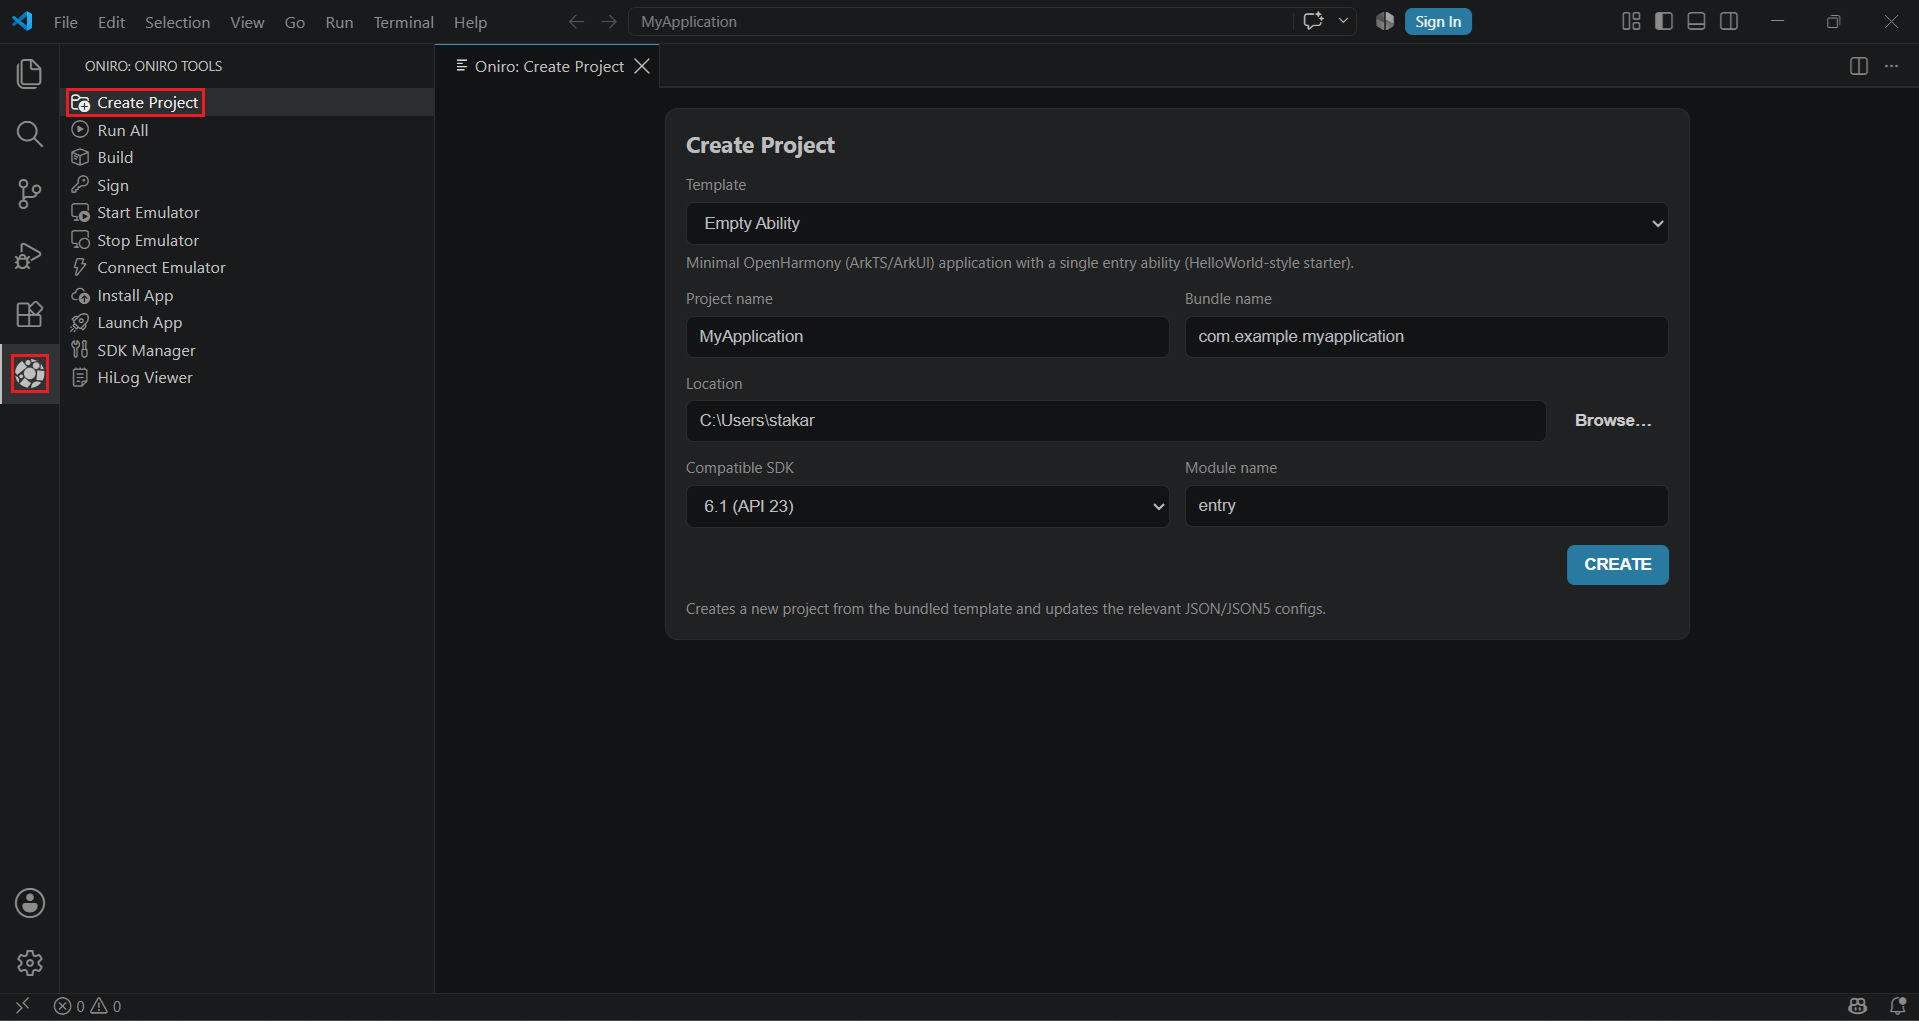Go forward with the right arrow

609,21
